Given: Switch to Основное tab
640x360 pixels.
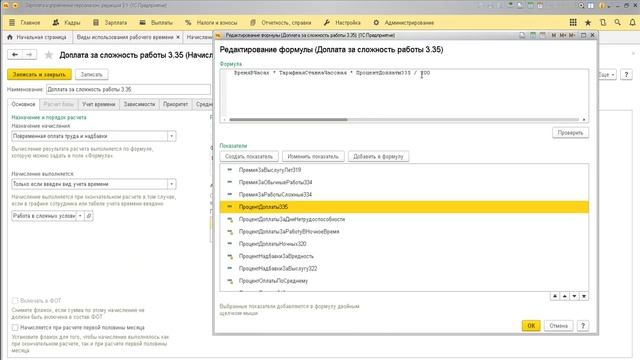Looking at the screenshot, I should [23, 104].
